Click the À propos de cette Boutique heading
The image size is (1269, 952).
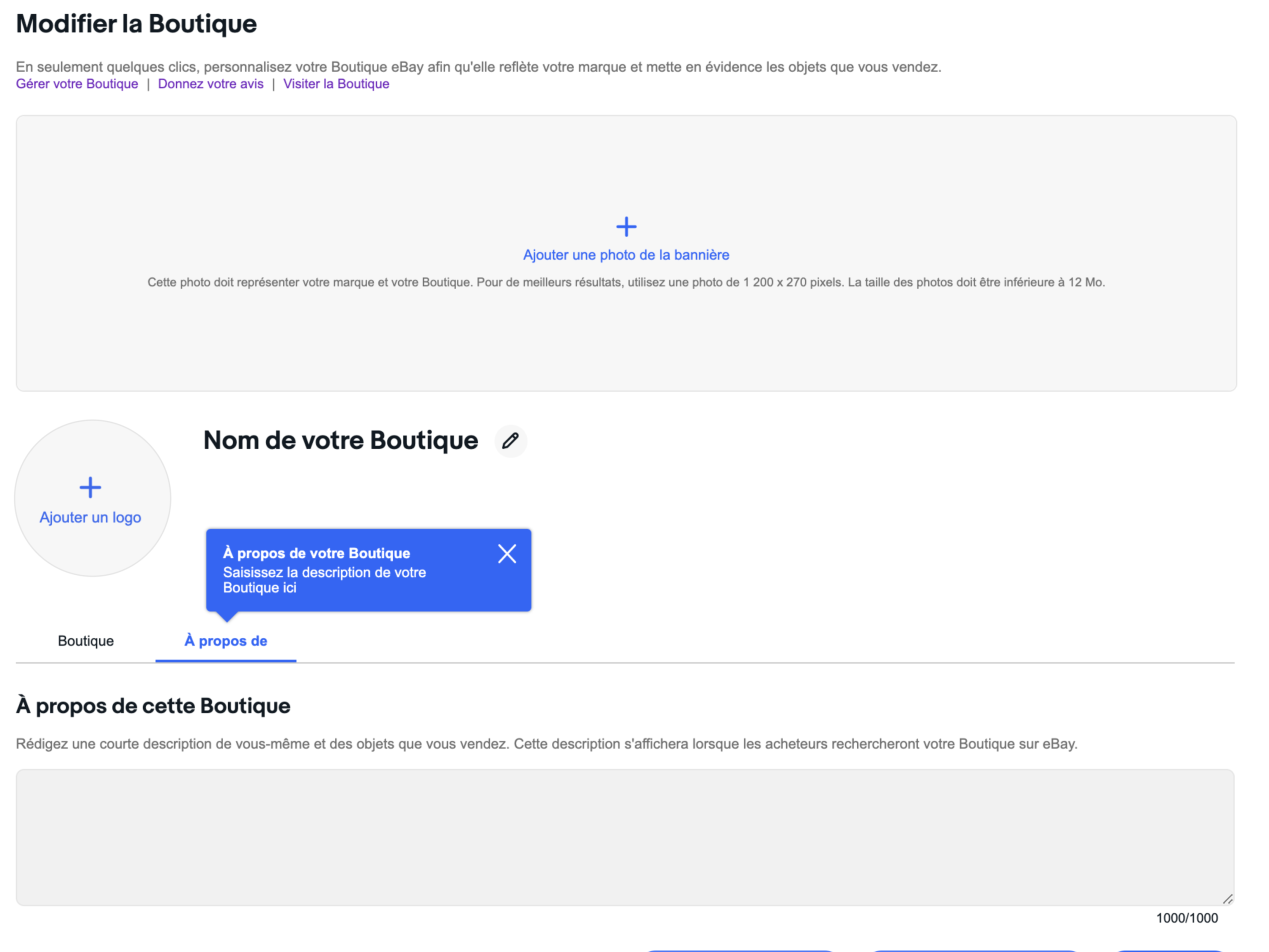(x=153, y=706)
